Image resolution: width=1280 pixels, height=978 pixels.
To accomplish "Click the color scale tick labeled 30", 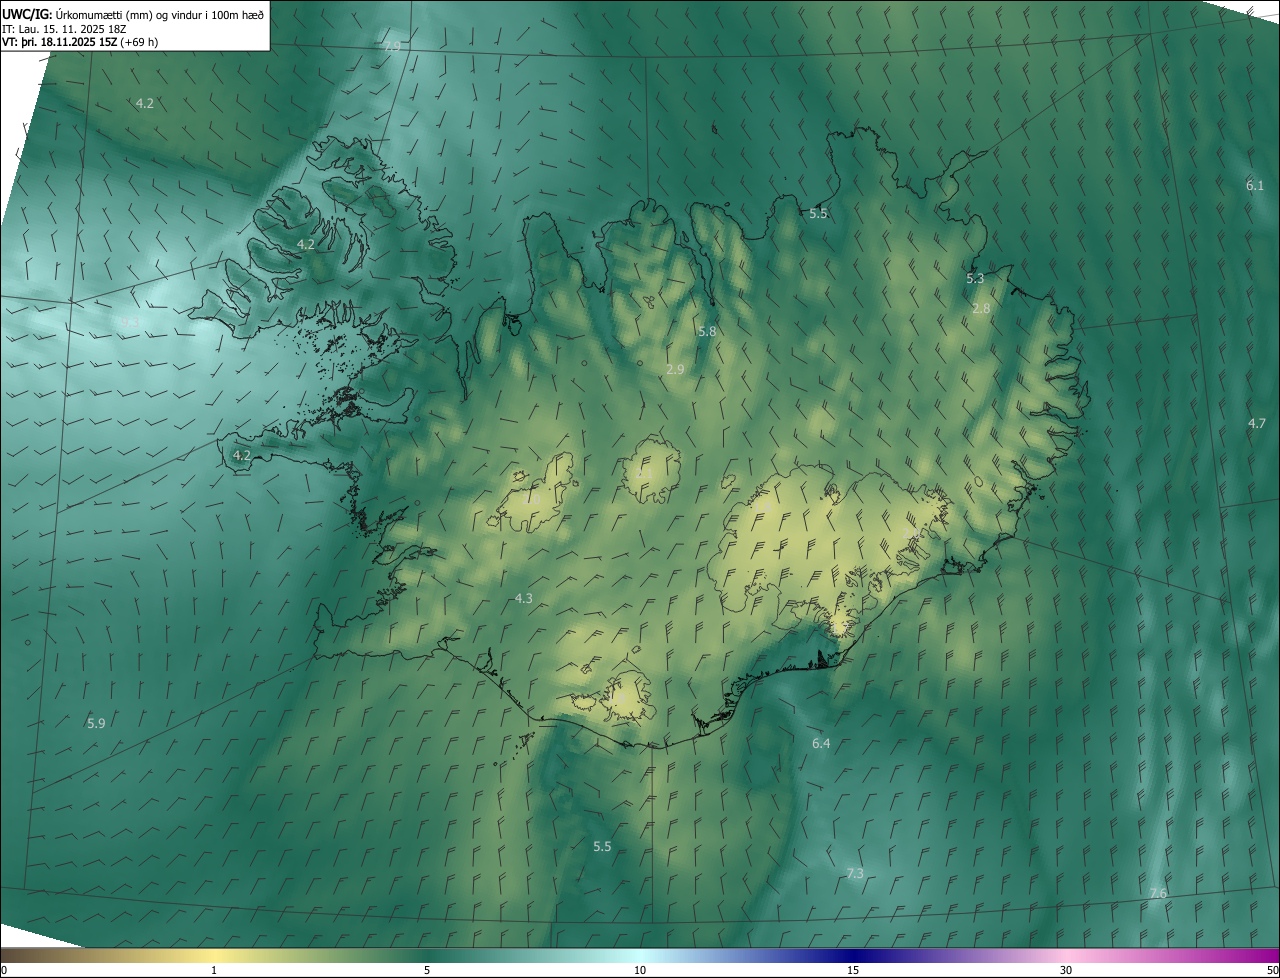I will (1066, 970).
